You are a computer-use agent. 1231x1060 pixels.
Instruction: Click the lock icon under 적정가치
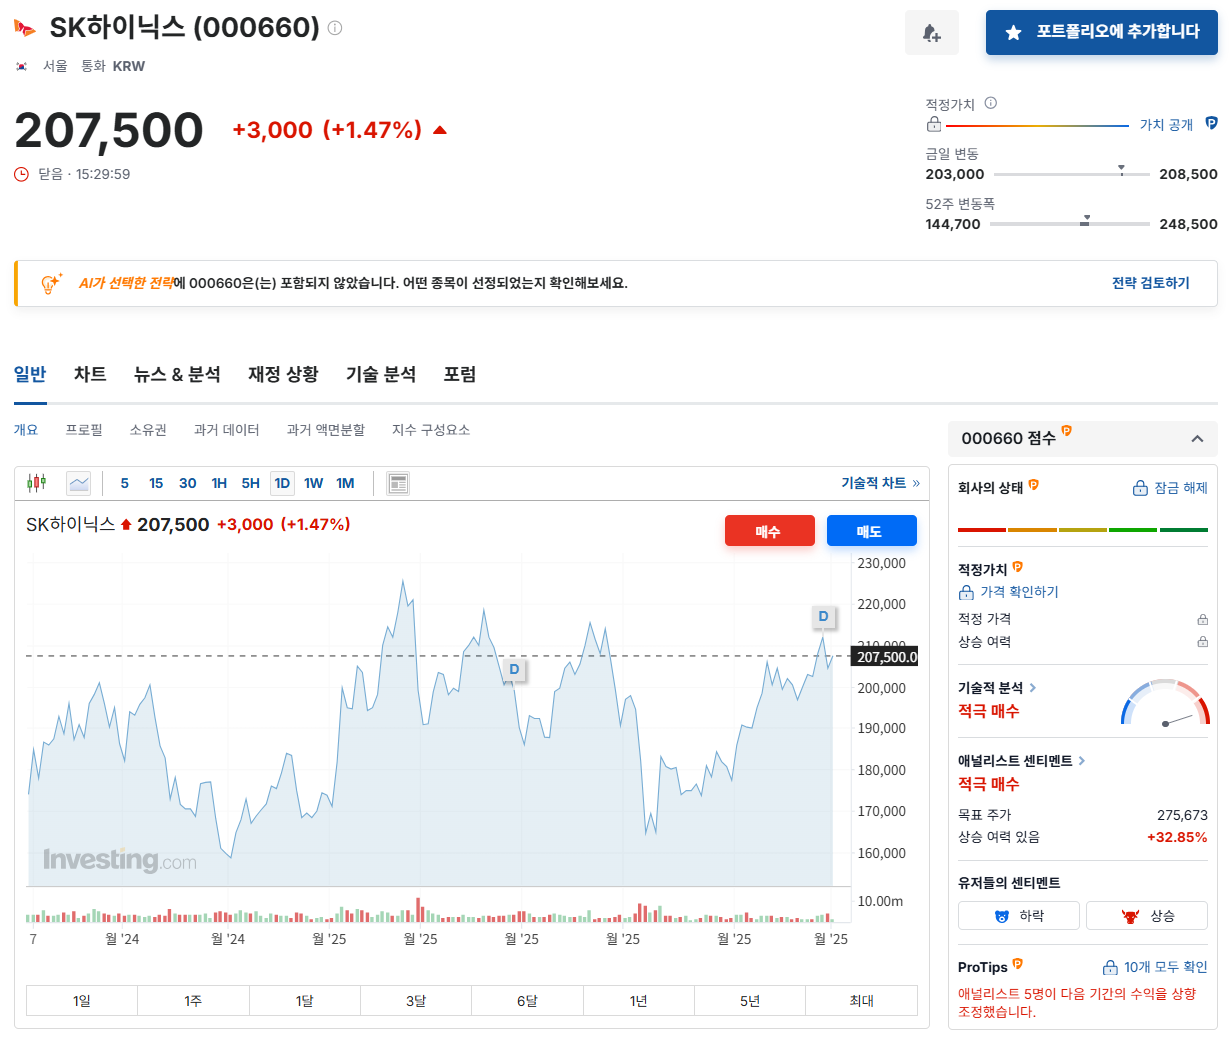coord(933,124)
